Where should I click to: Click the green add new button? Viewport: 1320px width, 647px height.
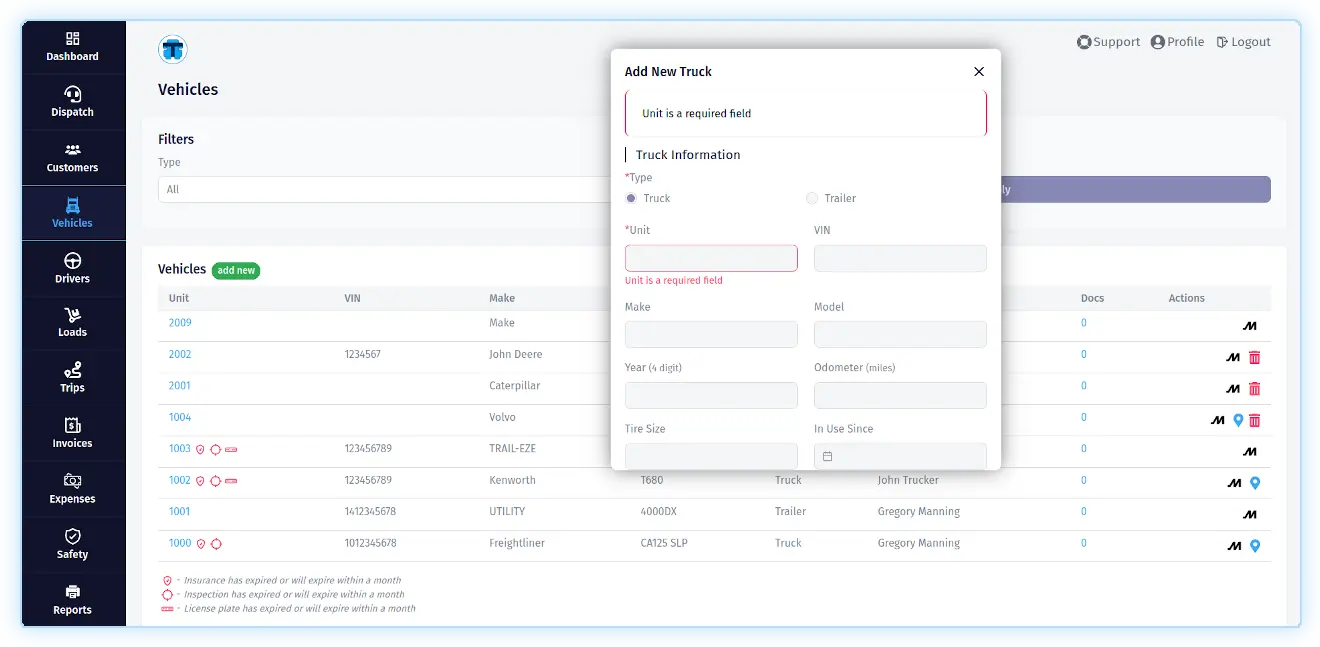point(236,270)
